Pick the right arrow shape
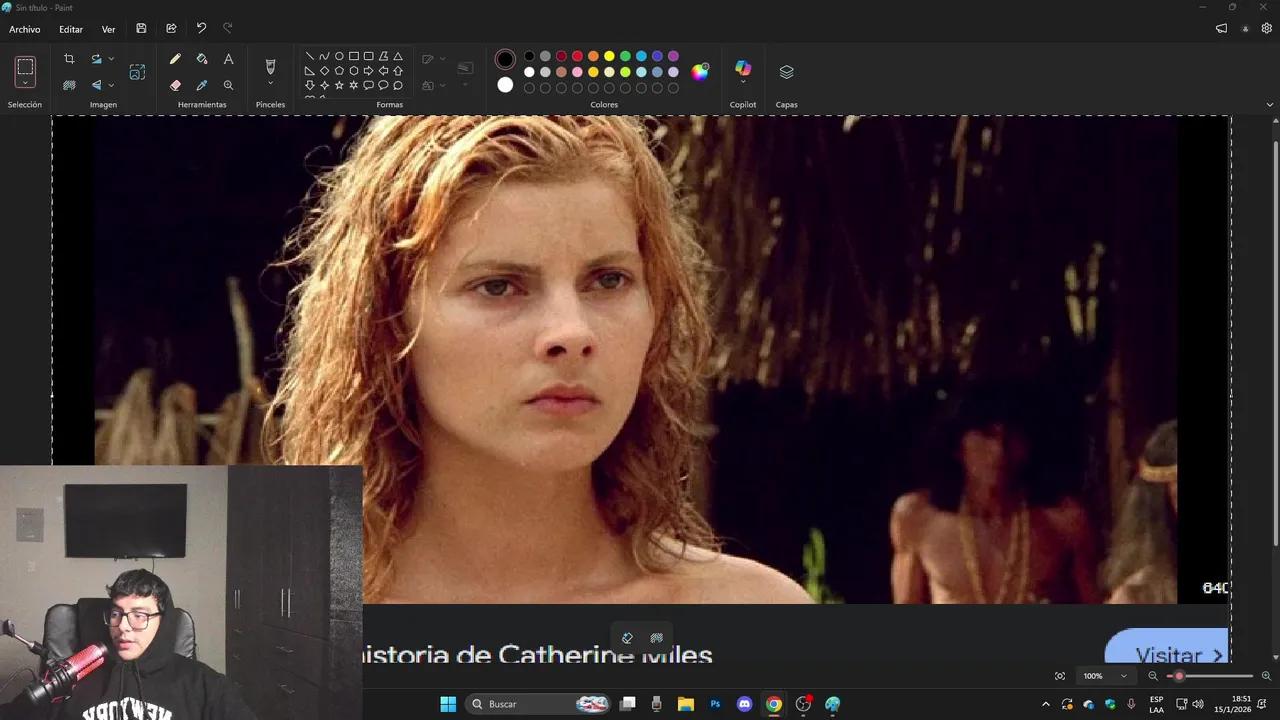 (368, 71)
